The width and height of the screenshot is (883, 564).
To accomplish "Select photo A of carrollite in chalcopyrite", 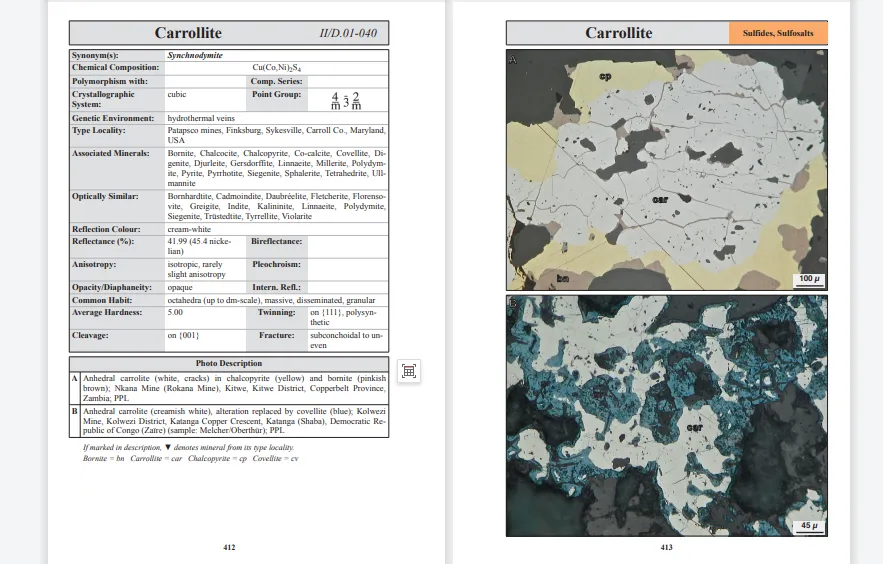I will coord(666,169).
